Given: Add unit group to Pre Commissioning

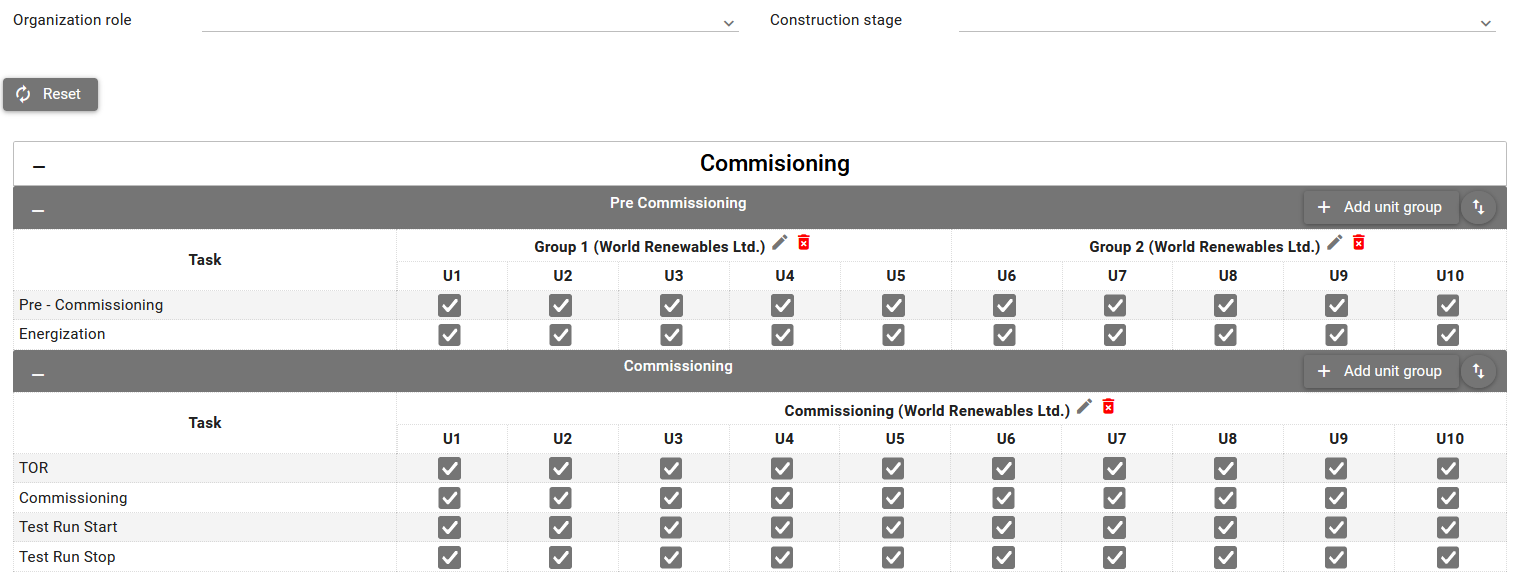Looking at the screenshot, I should (1380, 207).
